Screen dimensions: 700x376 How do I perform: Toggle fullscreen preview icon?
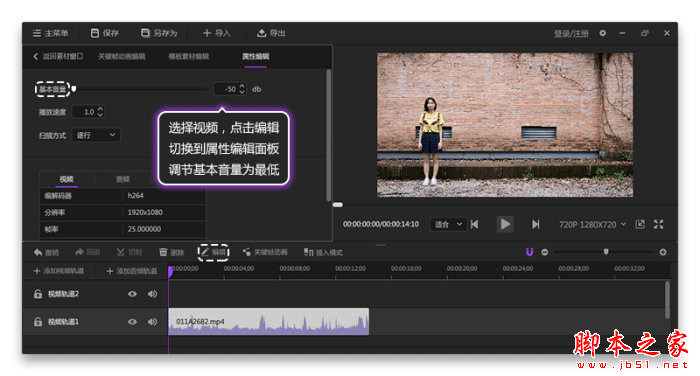click(658, 224)
